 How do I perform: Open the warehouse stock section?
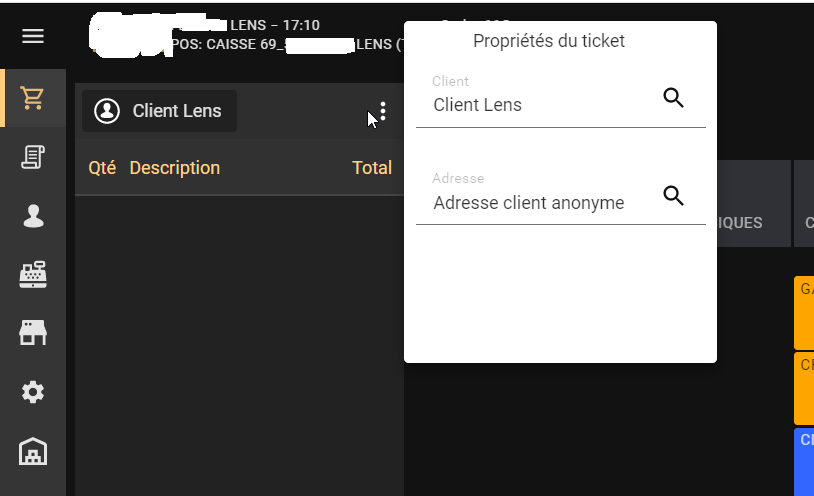click(33, 452)
